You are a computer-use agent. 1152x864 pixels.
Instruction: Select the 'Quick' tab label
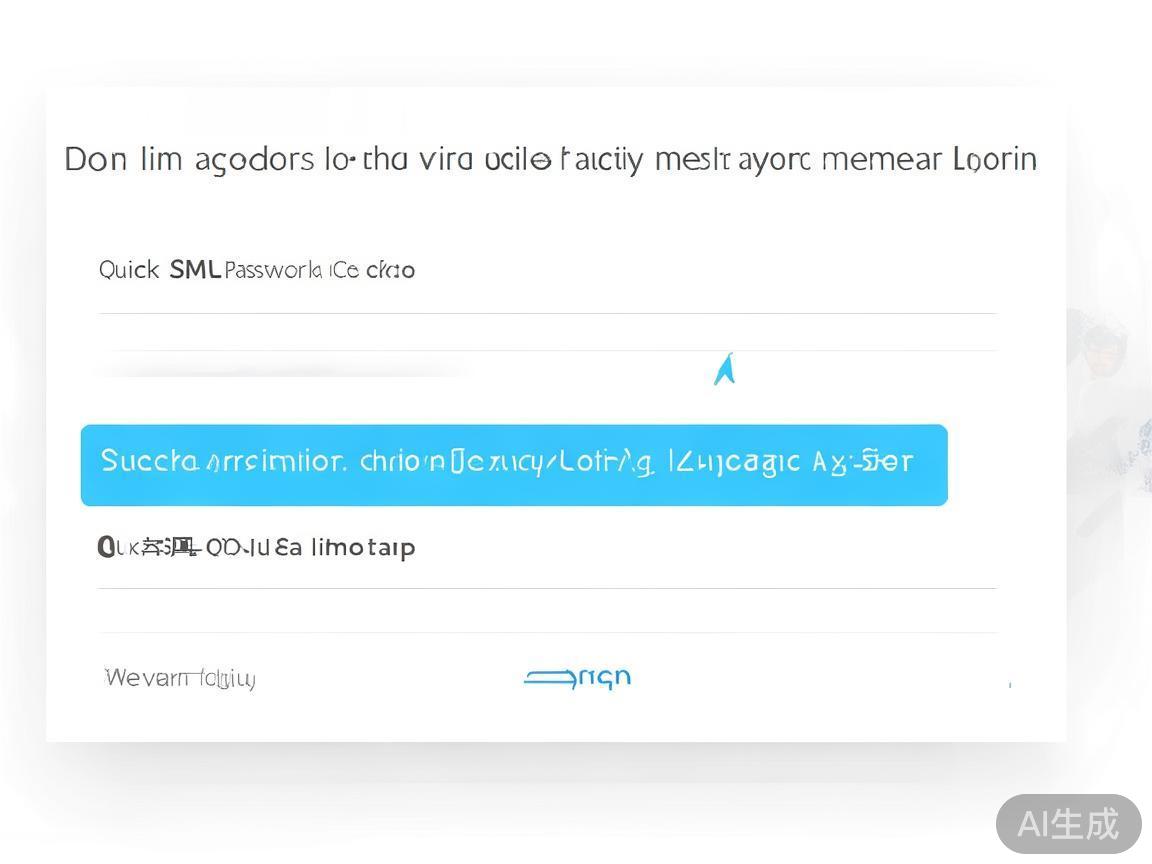129,270
